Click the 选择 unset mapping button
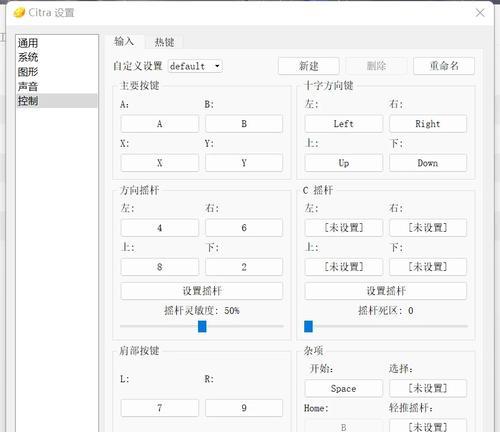This screenshot has height=432, width=500. (x=428, y=389)
